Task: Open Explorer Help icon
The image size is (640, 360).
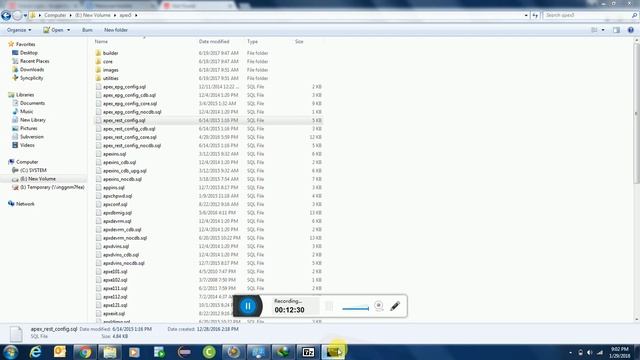Action: coord(631,30)
